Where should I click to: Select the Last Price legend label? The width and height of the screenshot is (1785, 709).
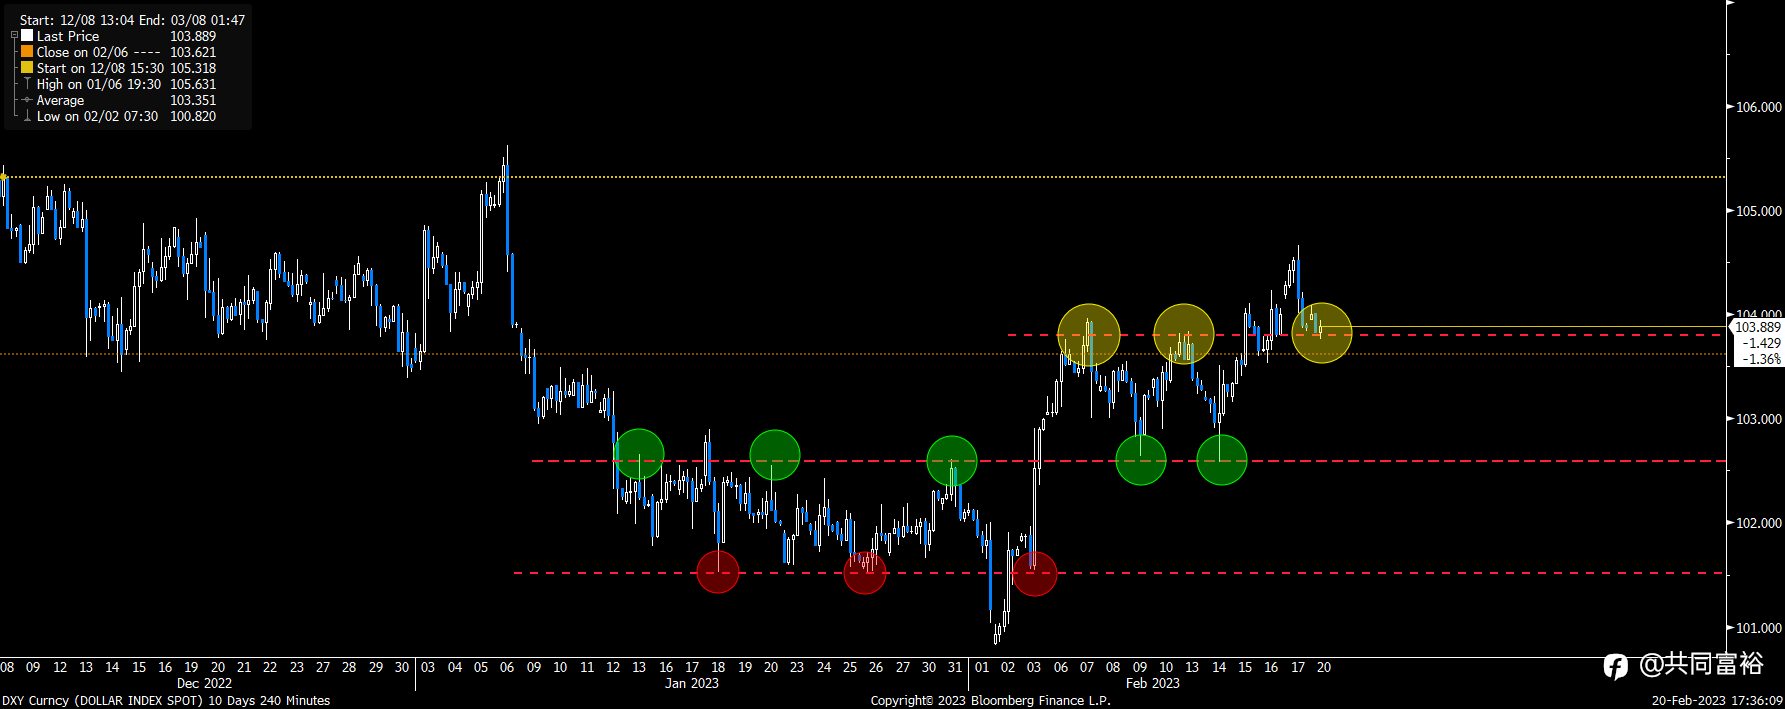coord(68,36)
